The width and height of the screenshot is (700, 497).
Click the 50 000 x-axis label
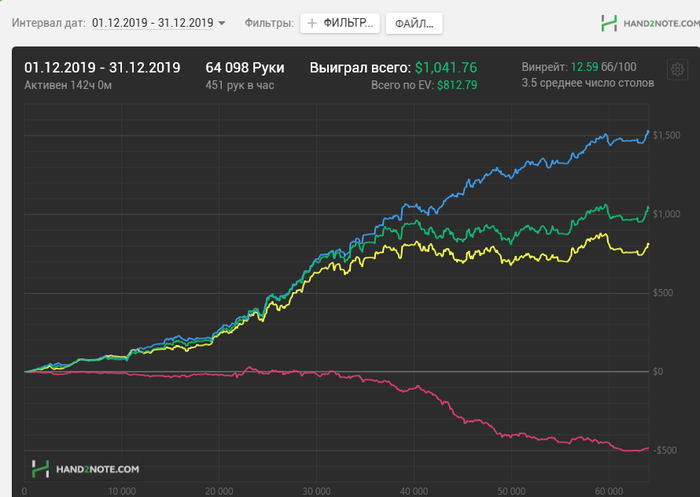pyautogui.click(x=511, y=491)
